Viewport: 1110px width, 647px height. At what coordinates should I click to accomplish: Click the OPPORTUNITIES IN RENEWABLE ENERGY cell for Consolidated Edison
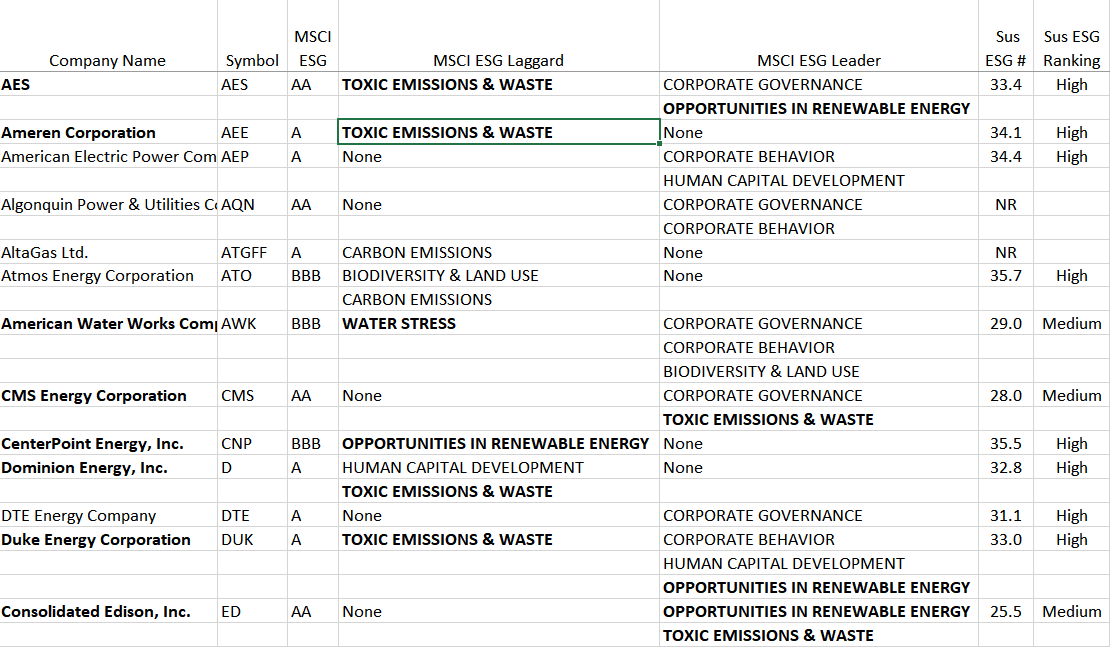[x=815, y=611]
